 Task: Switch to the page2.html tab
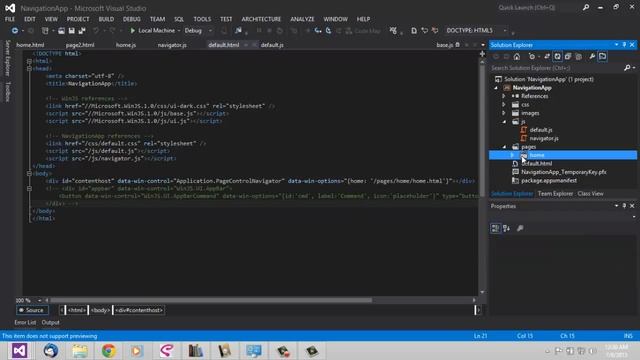80,45
